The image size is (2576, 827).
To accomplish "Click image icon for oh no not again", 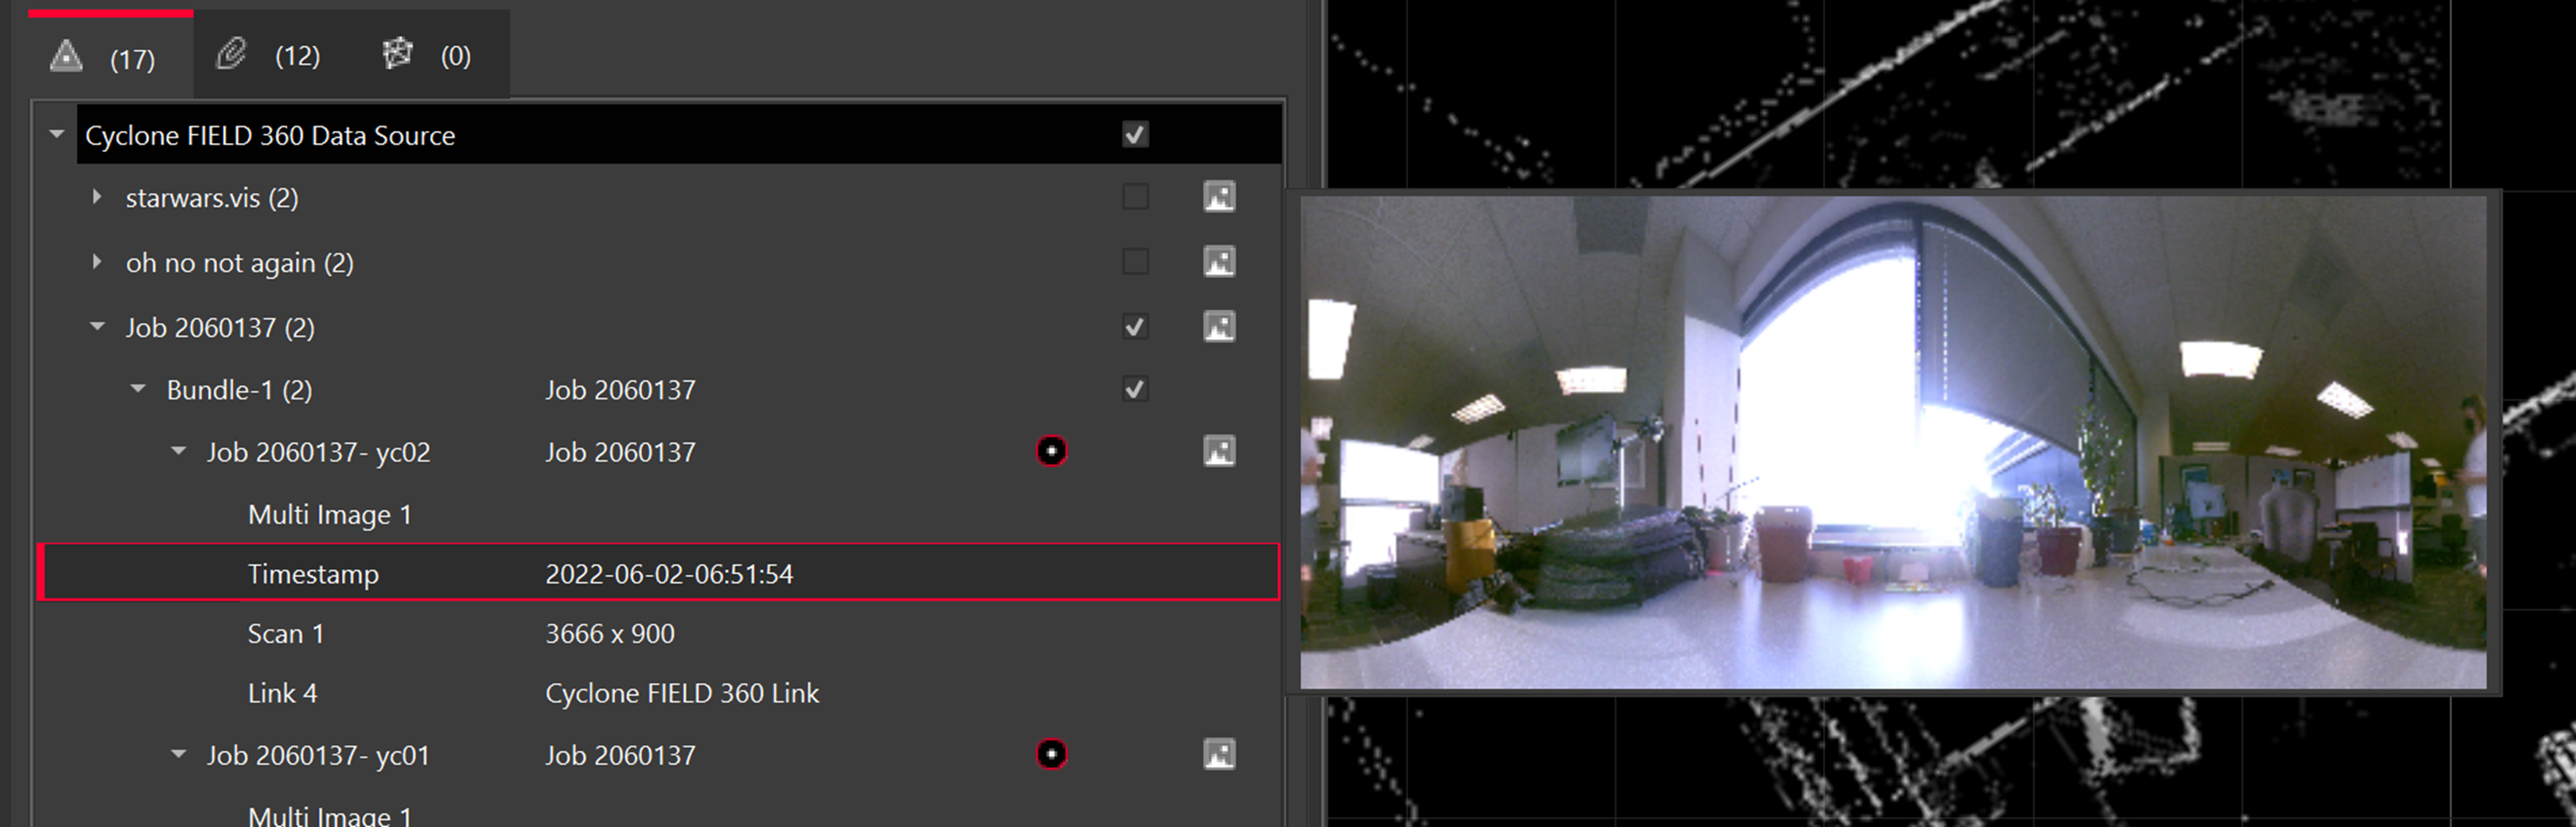I will (x=1218, y=262).
